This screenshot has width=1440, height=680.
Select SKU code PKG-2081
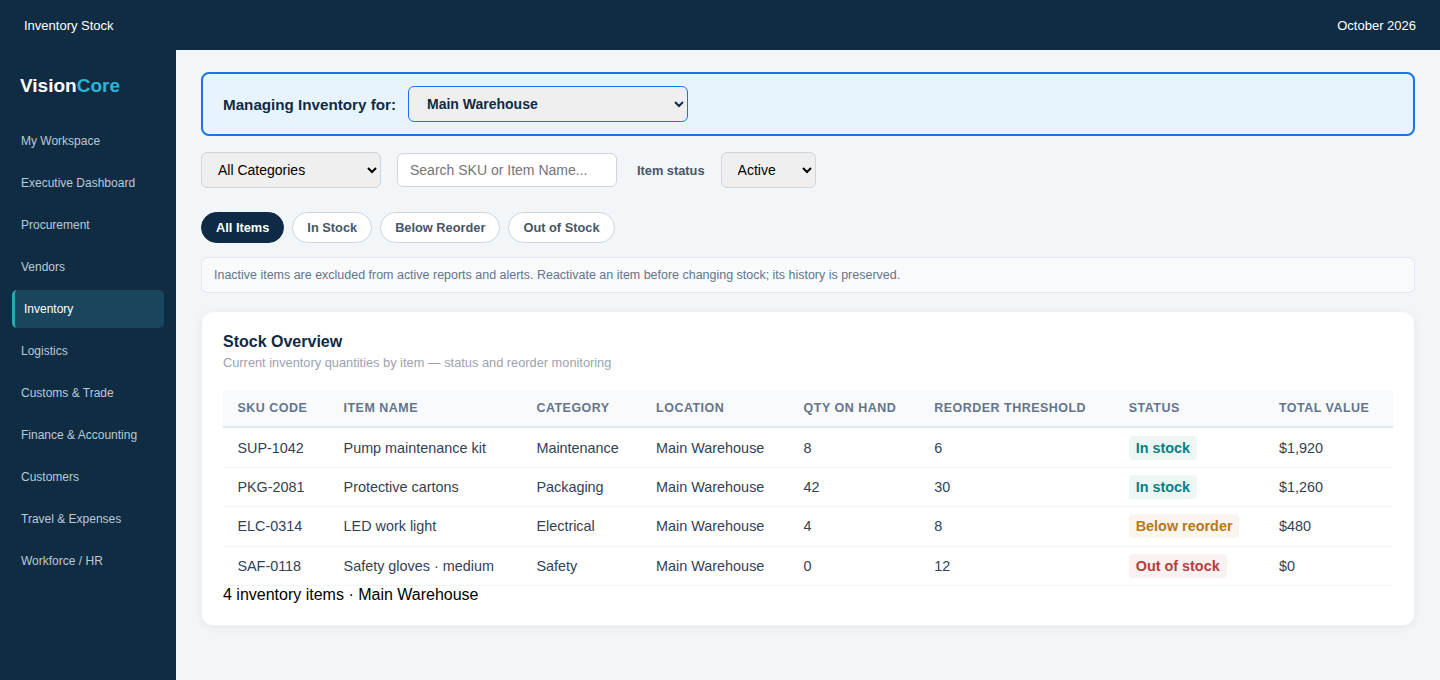[x=271, y=487]
